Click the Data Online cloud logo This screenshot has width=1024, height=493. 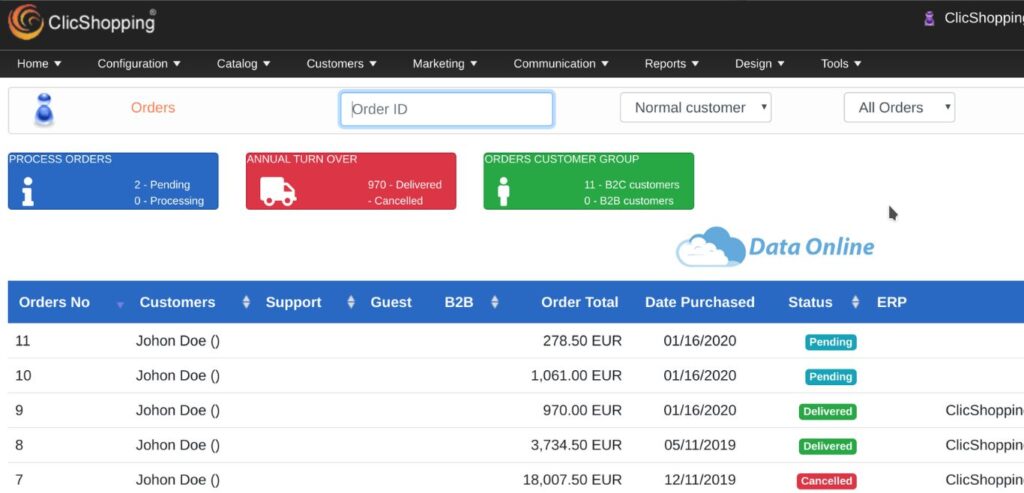click(x=775, y=247)
